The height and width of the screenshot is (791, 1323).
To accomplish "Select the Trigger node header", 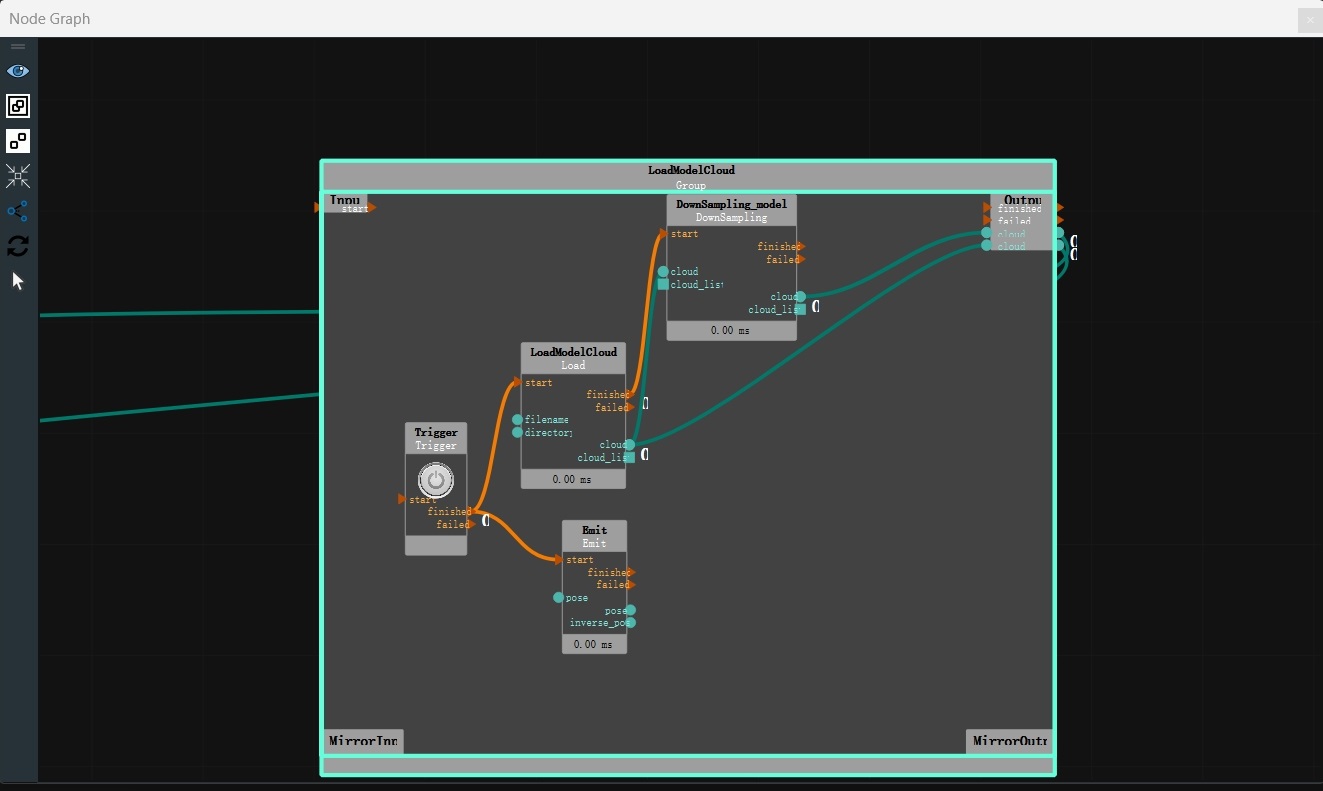I will (436, 439).
